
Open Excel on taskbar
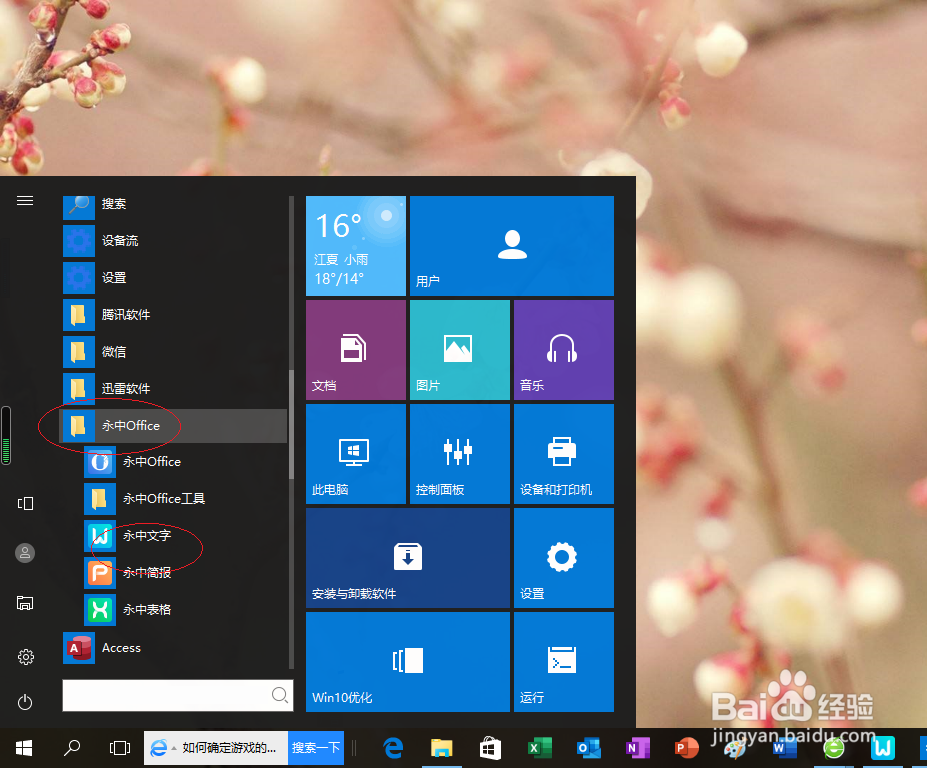pyautogui.click(x=539, y=748)
